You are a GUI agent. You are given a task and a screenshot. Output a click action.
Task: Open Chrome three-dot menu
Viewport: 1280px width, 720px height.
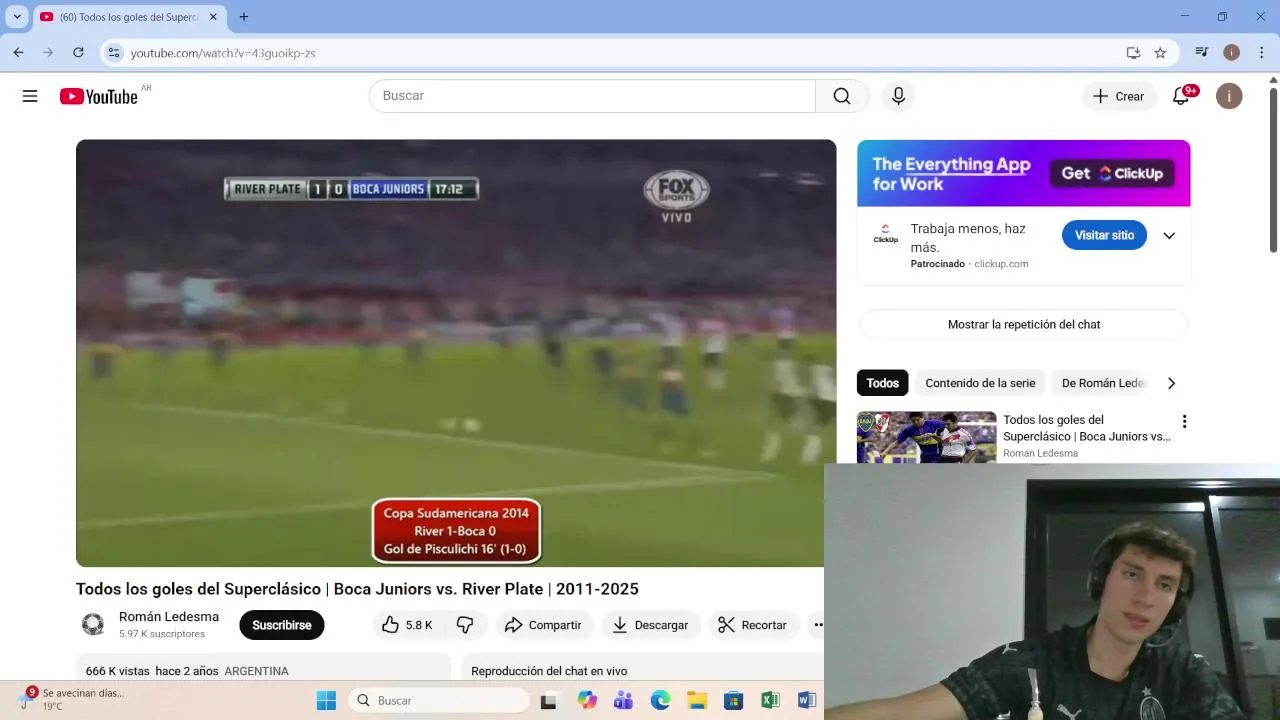click(x=1261, y=52)
